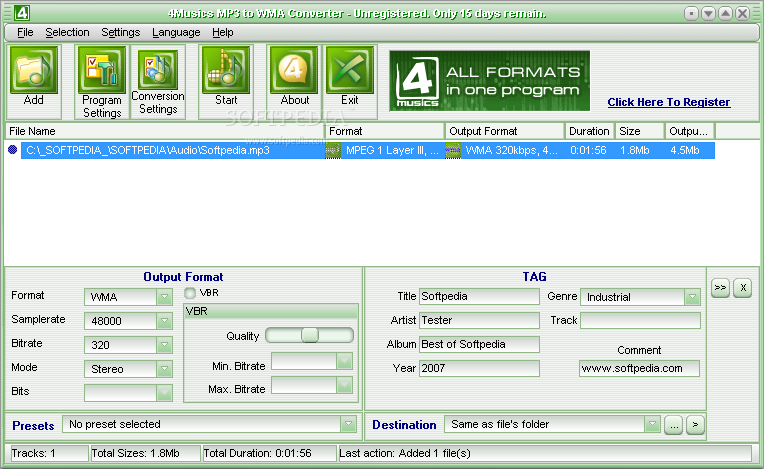This screenshot has width=764, height=469.
Task: Click Last action: Added 1 file(s) status
Action: (545, 453)
